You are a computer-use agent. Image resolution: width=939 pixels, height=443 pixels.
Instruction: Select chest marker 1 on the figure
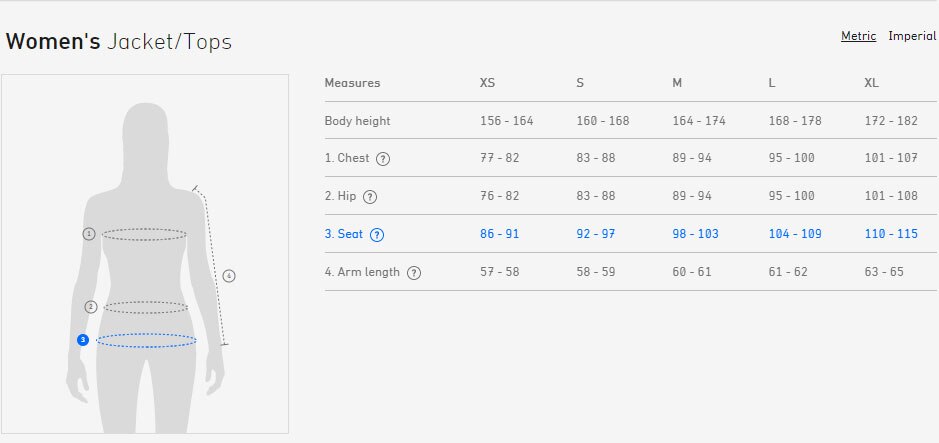pos(89,234)
